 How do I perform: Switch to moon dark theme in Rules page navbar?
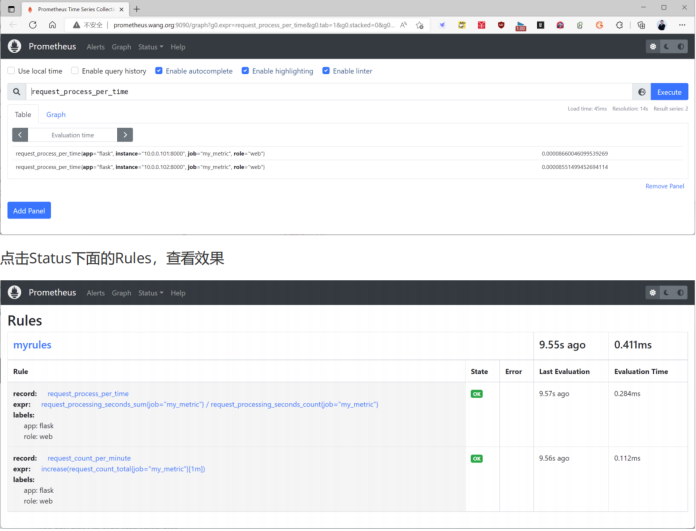tap(666, 293)
